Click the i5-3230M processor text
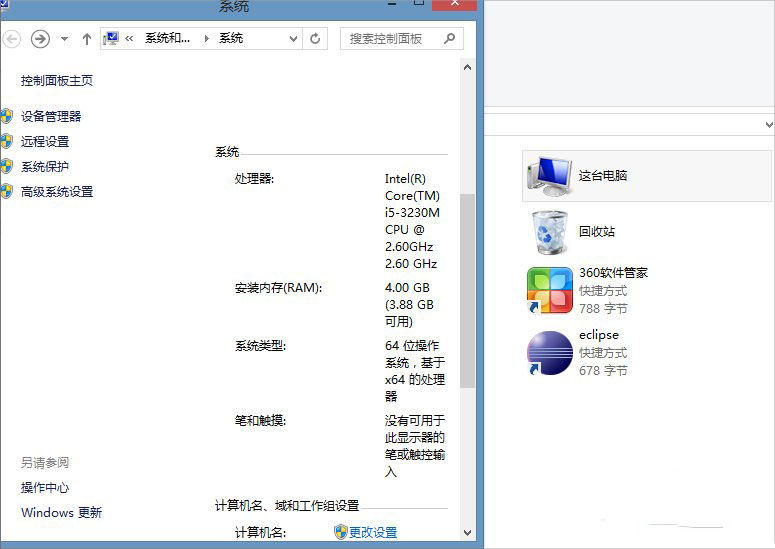 (x=412, y=212)
